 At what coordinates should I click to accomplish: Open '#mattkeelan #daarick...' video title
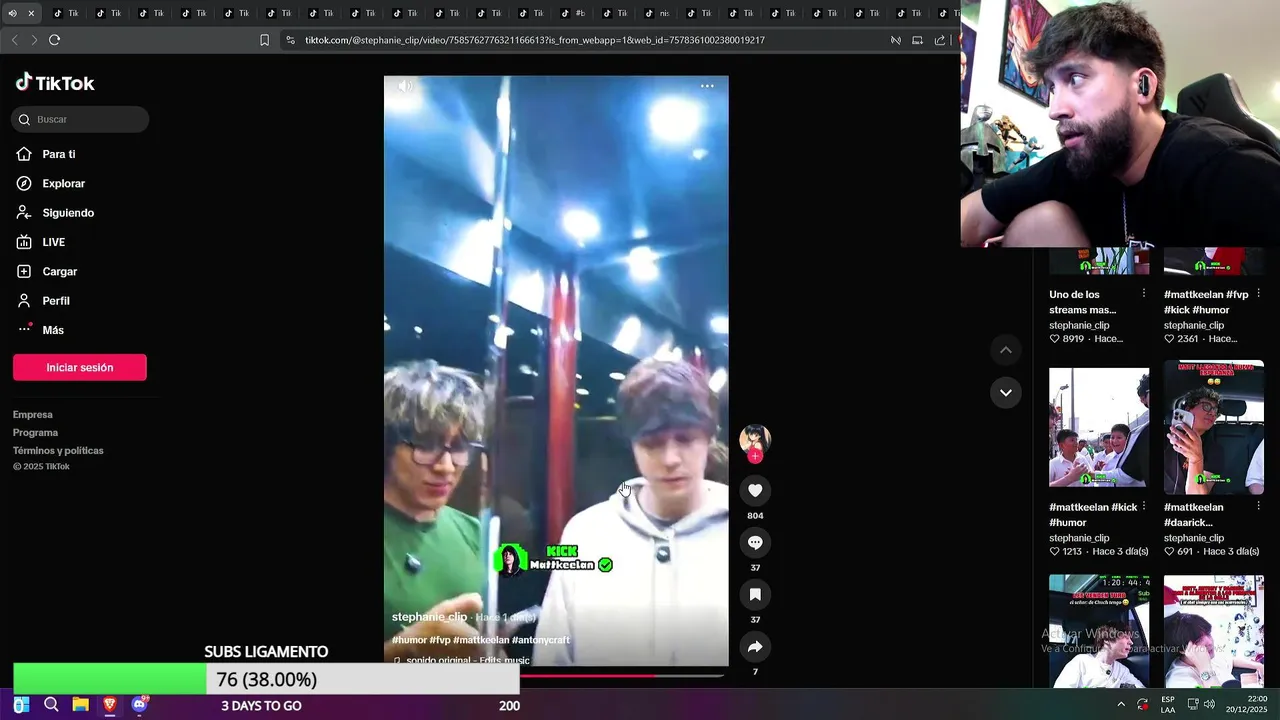click(x=1193, y=515)
